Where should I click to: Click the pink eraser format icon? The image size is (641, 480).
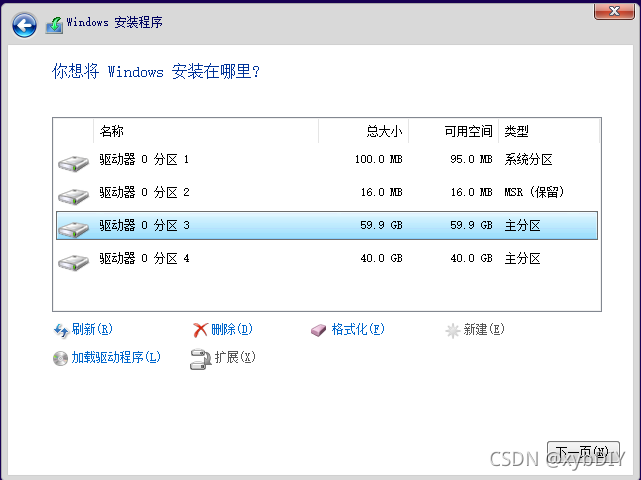pyautogui.click(x=318, y=330)
